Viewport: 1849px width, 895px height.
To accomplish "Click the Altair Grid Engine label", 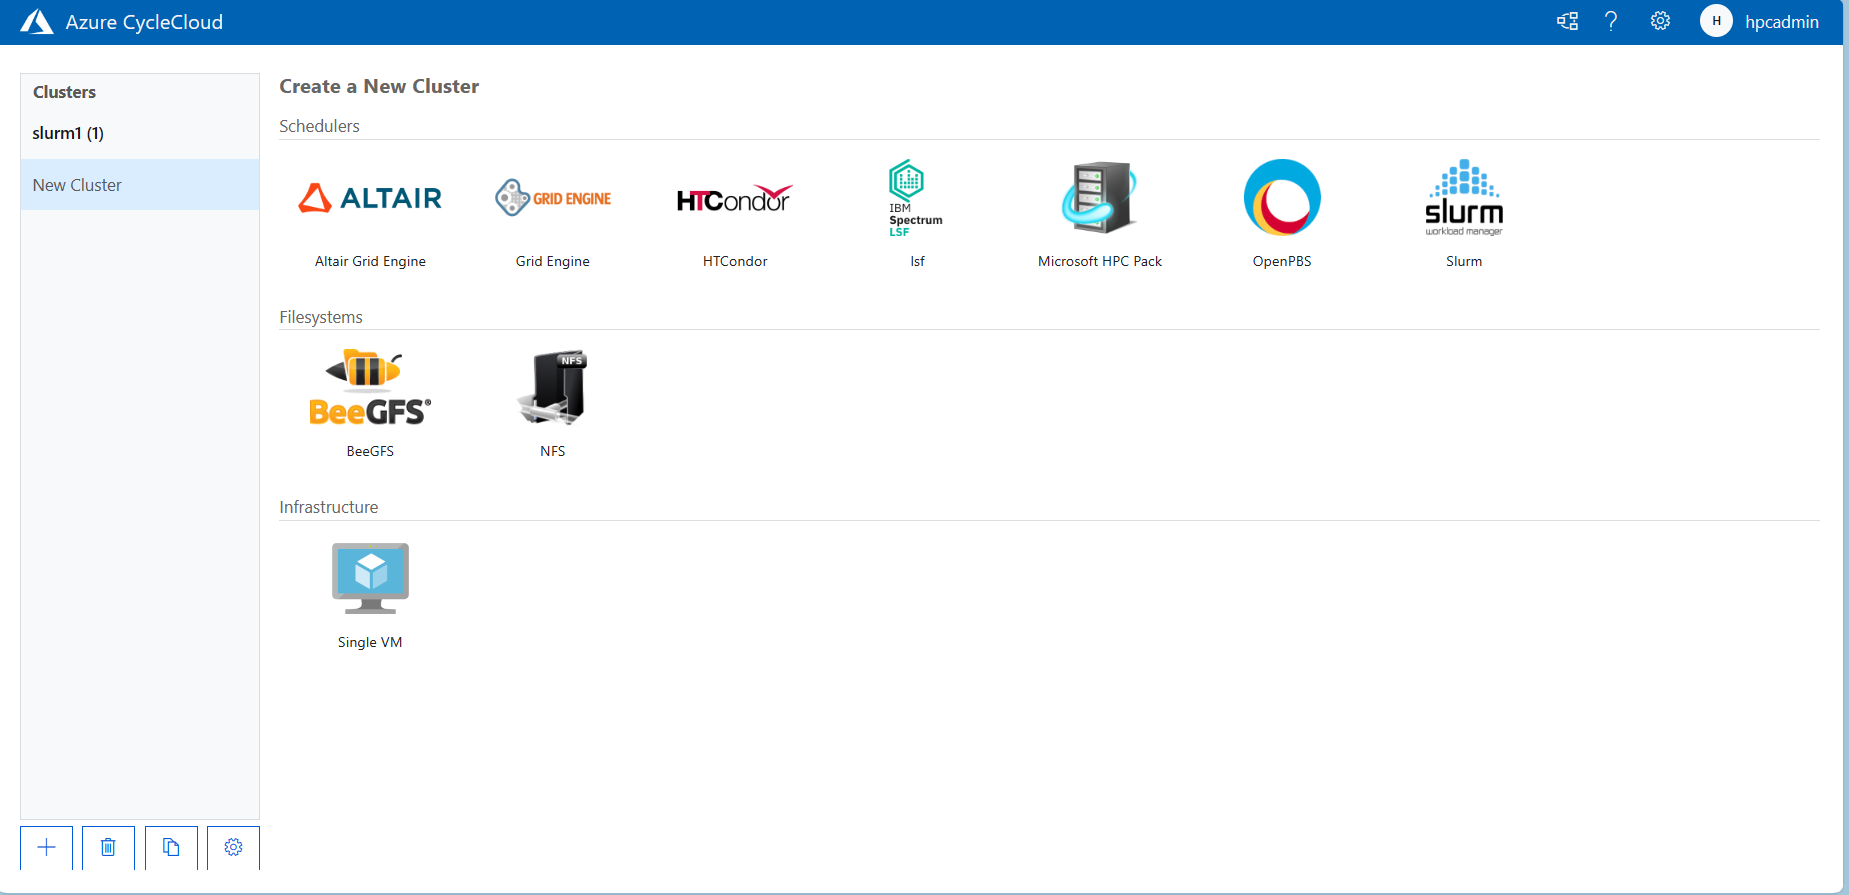I will [370, 261].
